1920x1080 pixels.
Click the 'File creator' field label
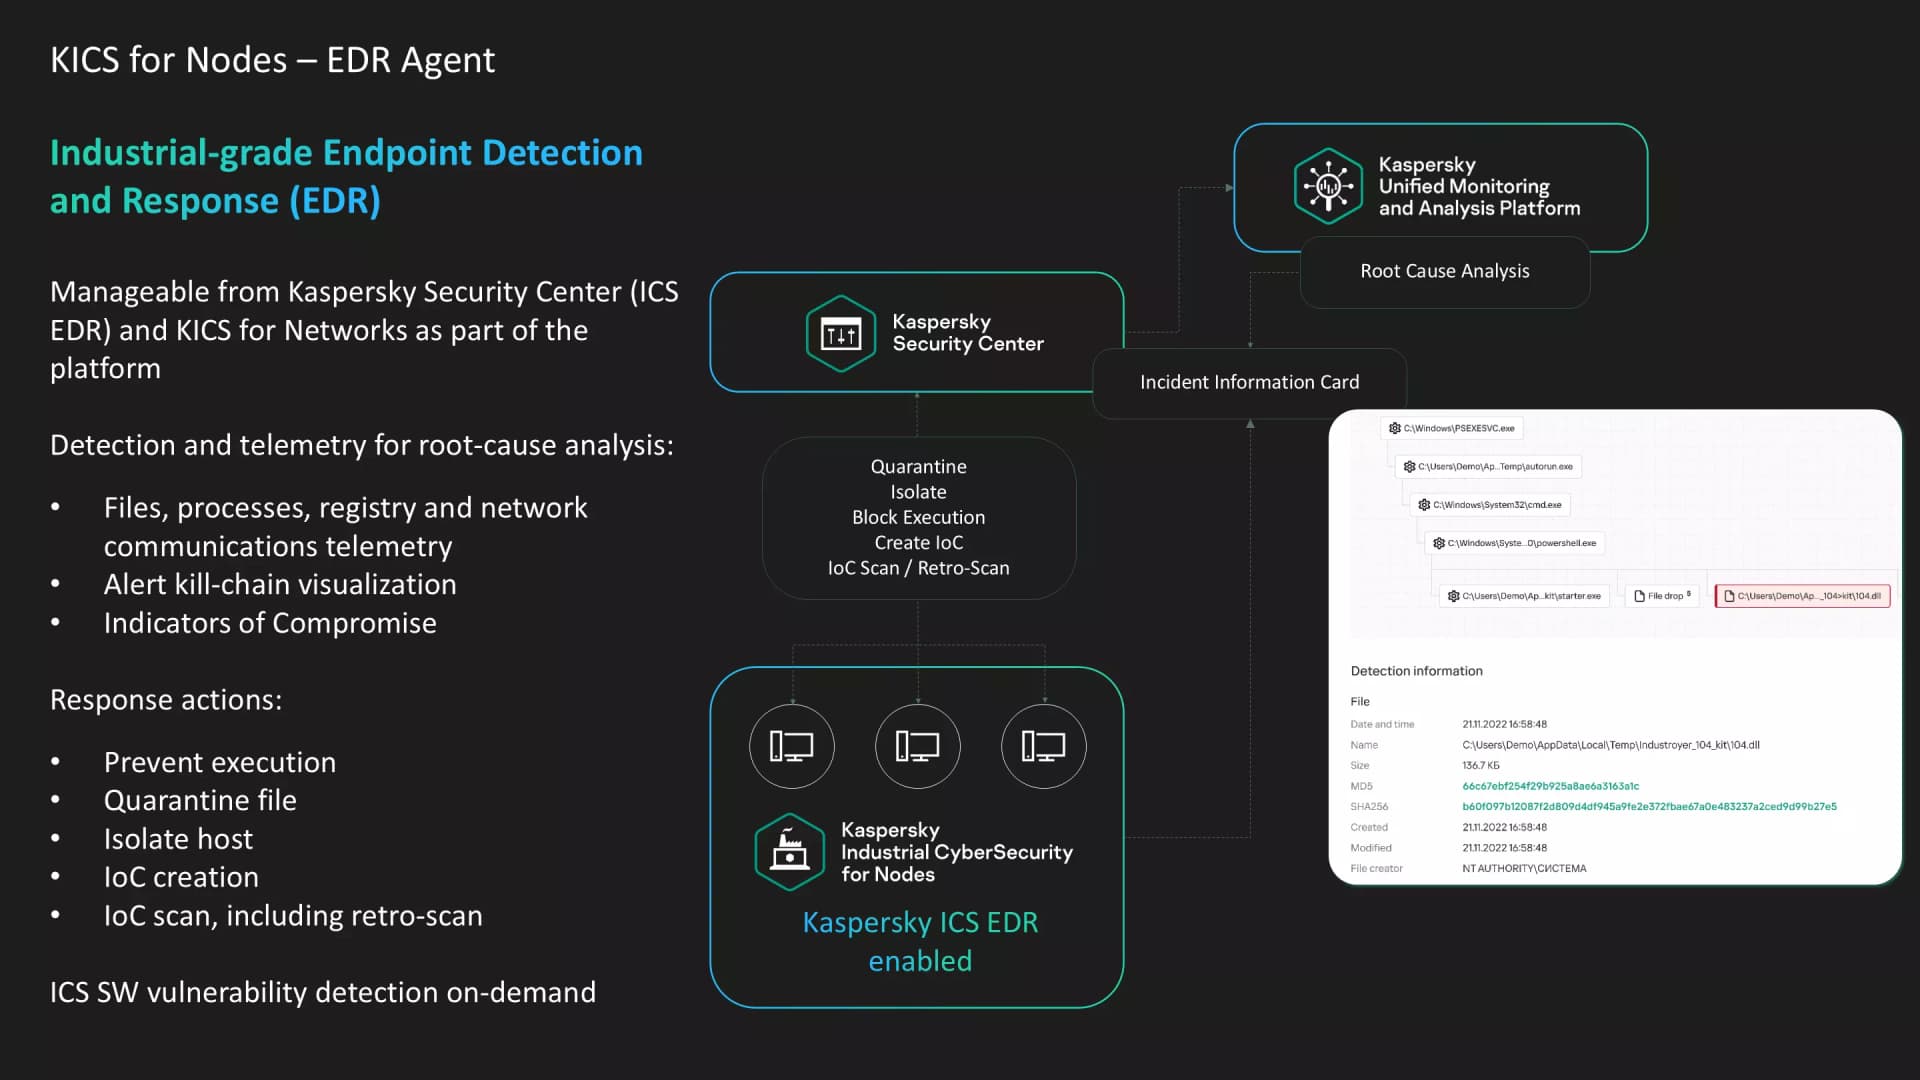[x=1376, y=868]
